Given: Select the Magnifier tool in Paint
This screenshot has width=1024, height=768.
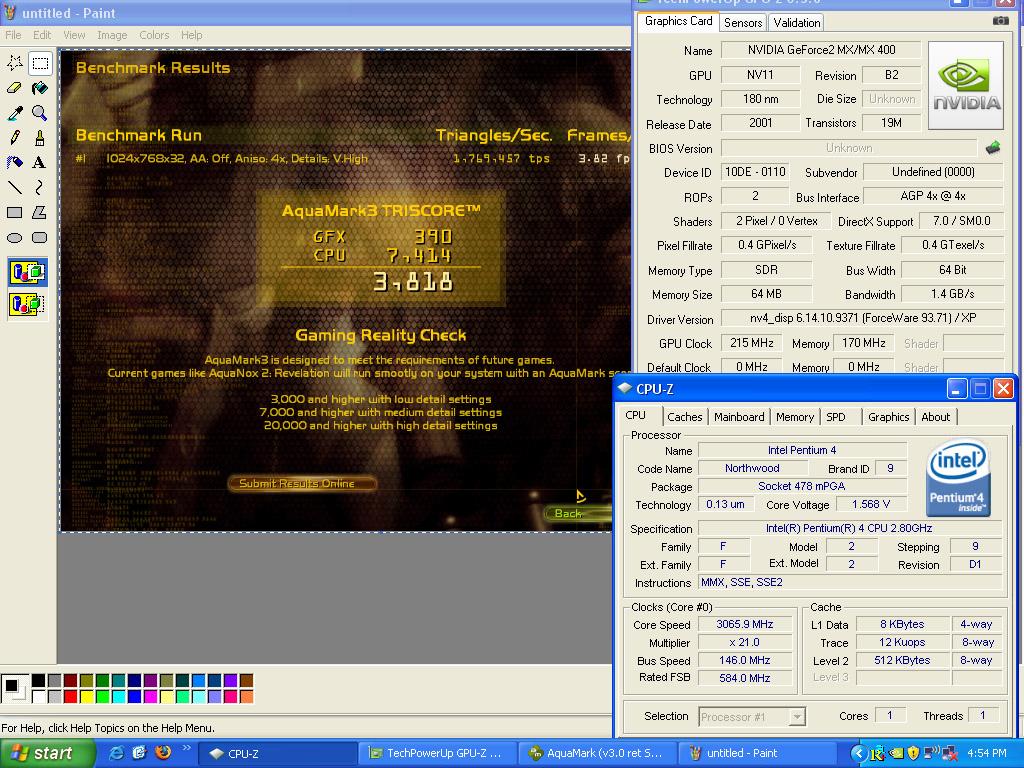Looking at the screenshot, I should pyautogui.click(x=40, y=113).
